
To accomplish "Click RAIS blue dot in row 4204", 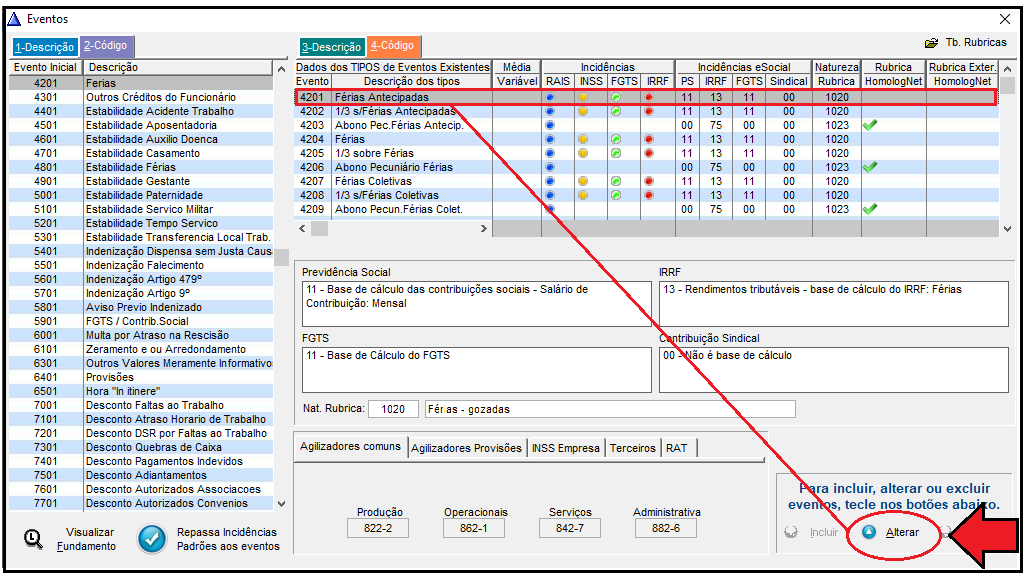I will 550,139.
